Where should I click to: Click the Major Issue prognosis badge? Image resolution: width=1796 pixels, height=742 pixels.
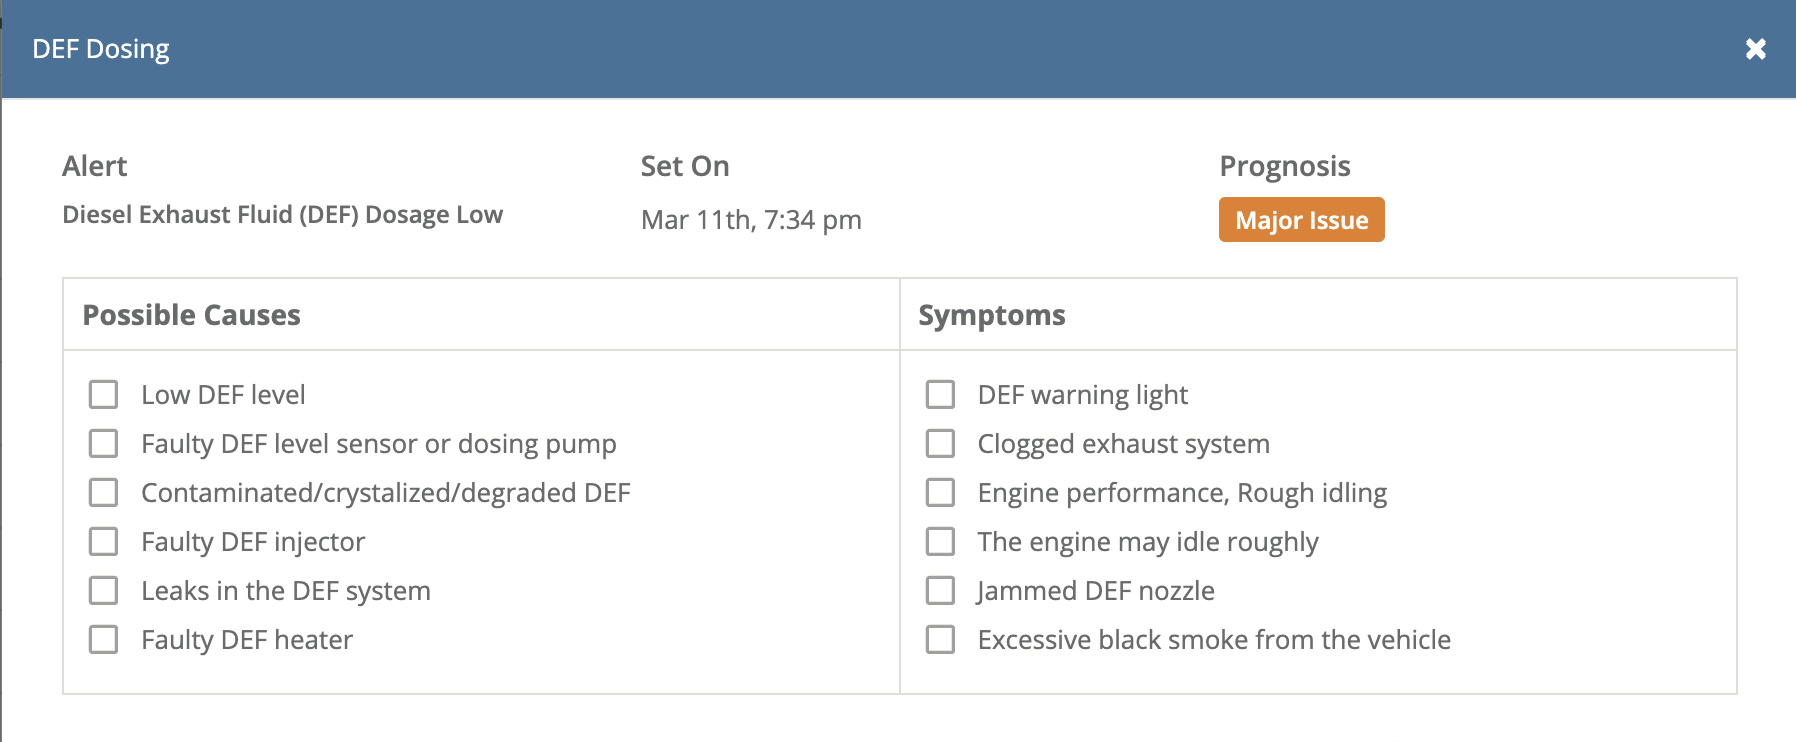point(1301,220)
